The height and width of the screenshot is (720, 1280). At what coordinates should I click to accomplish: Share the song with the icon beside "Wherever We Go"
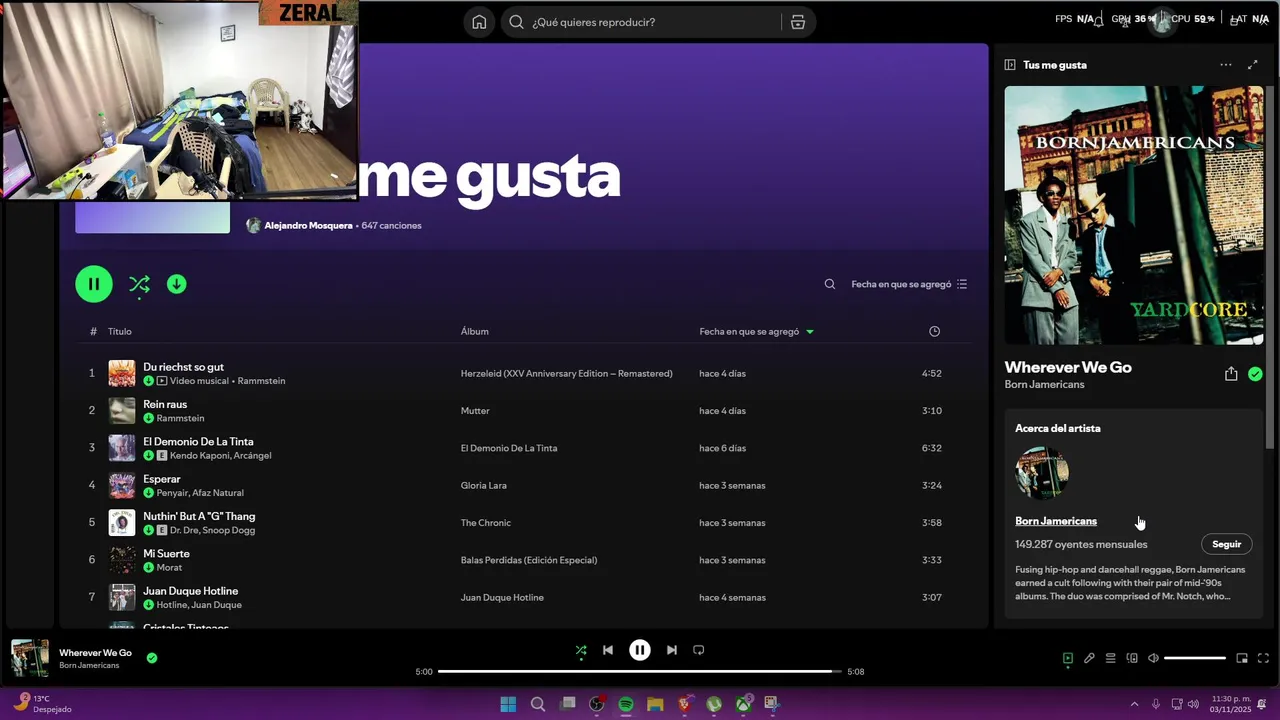pyautogui.click(x=1231, y=374)
